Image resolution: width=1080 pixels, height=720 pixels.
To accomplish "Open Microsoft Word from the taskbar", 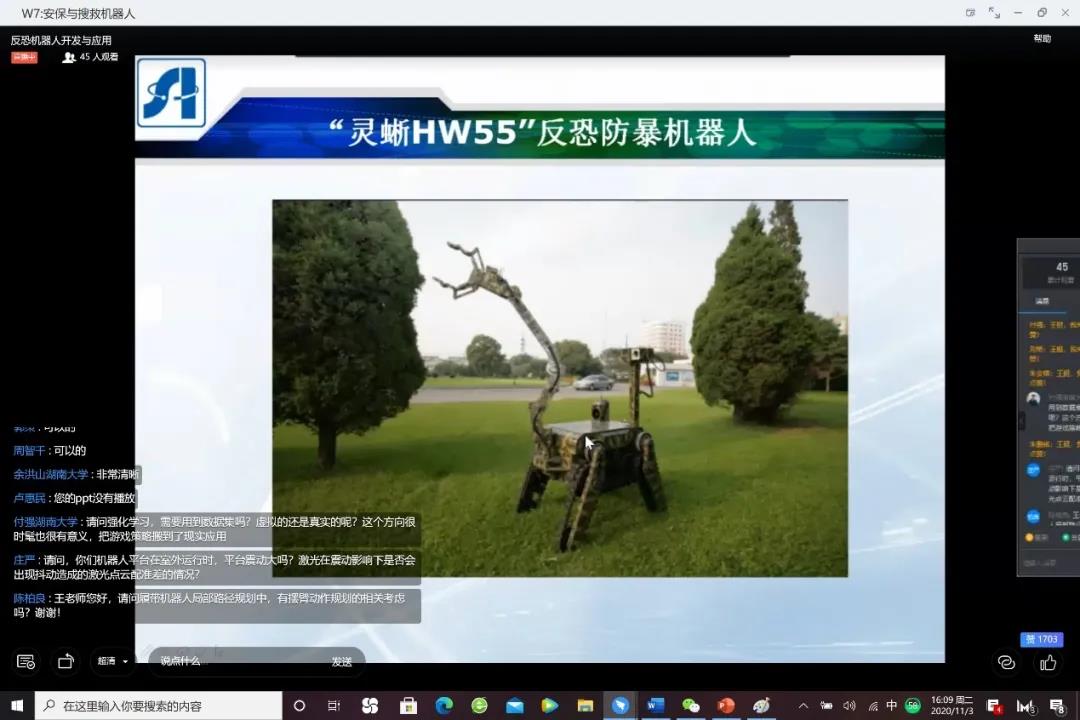I will [x=655, y=706].
